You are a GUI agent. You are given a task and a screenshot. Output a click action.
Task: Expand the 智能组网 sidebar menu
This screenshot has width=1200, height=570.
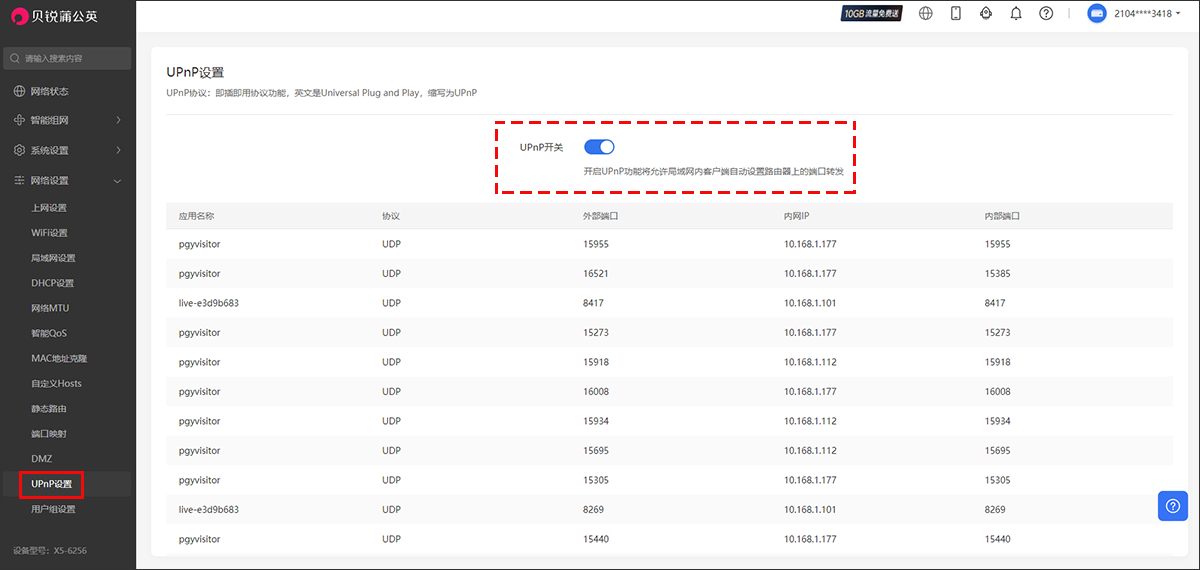click(x=67, y=121)
